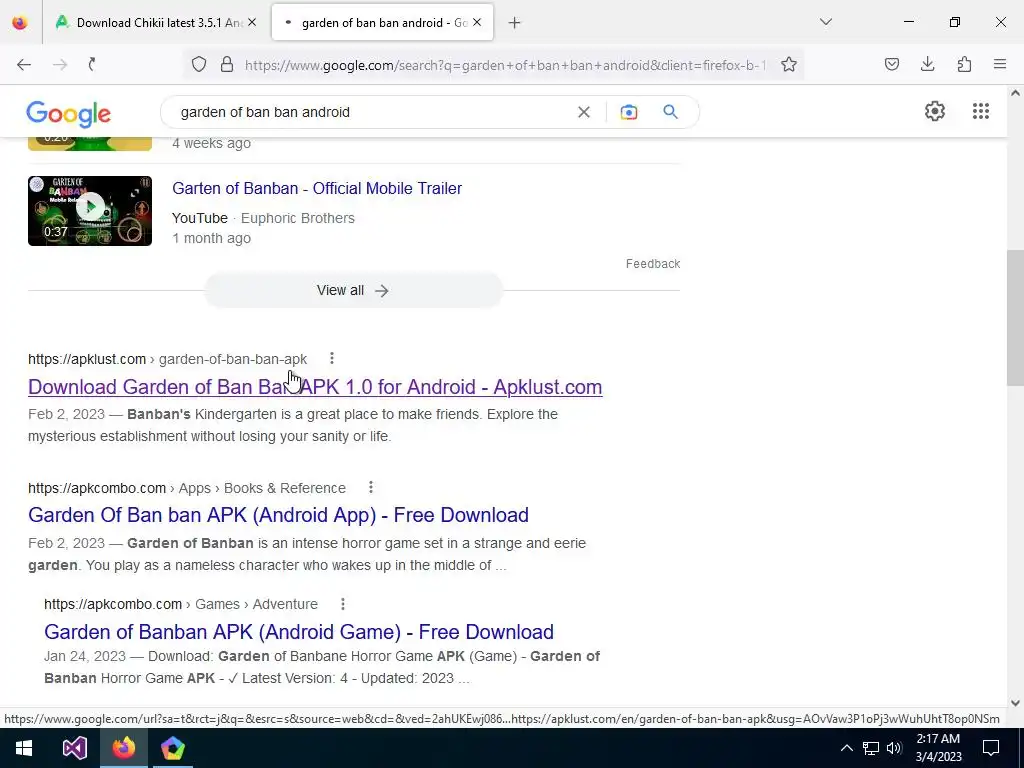Open a new browser tab
The image size is (1024, 768).
(x=515, y=23)
